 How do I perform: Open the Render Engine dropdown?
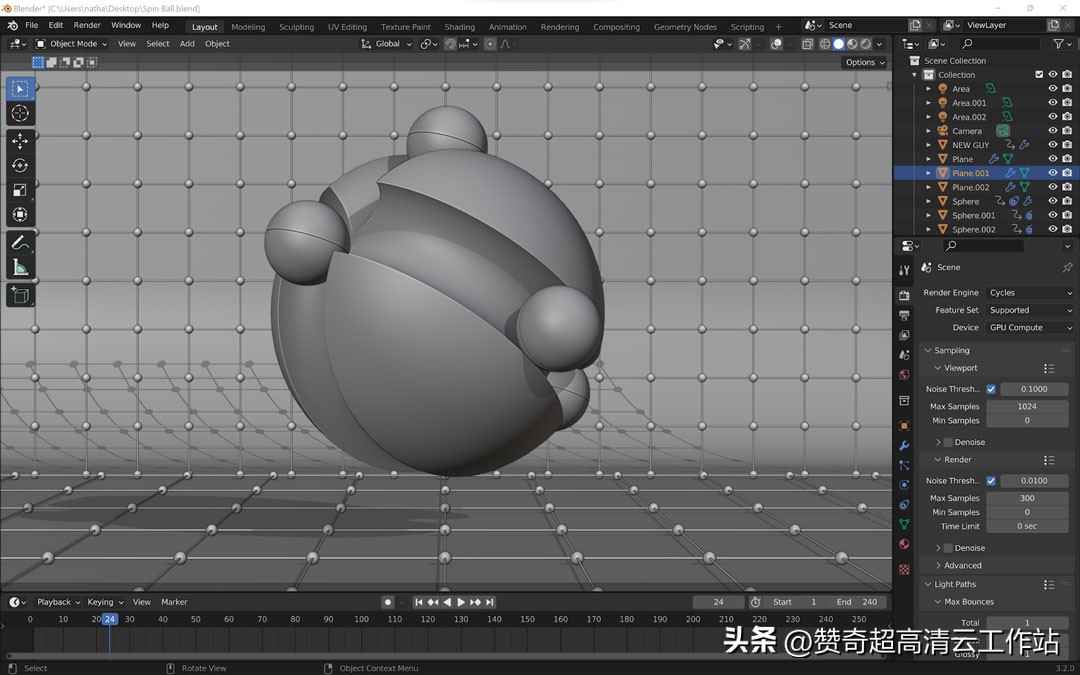pos(1030,292)
